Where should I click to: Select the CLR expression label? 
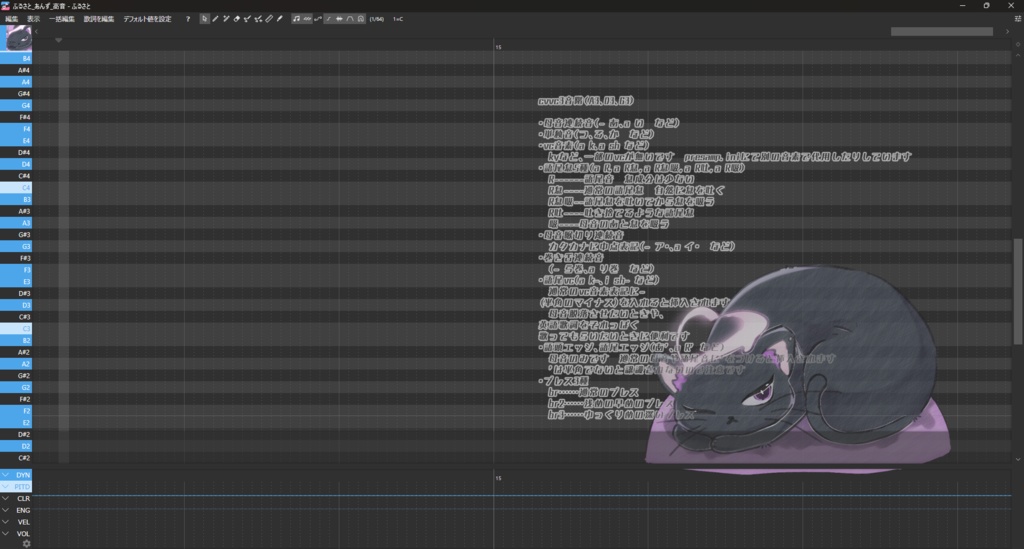(24, 499)
